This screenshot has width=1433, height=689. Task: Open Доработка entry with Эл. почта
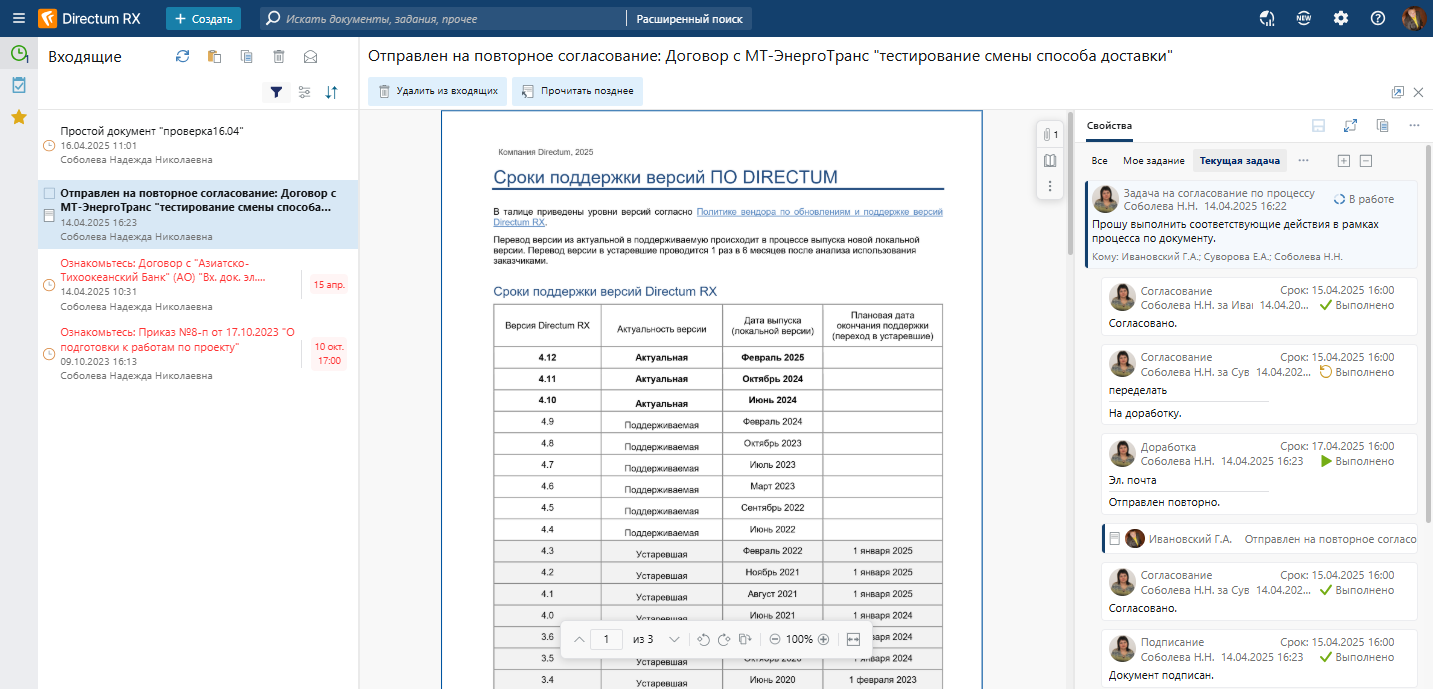tap(1259, 474)
